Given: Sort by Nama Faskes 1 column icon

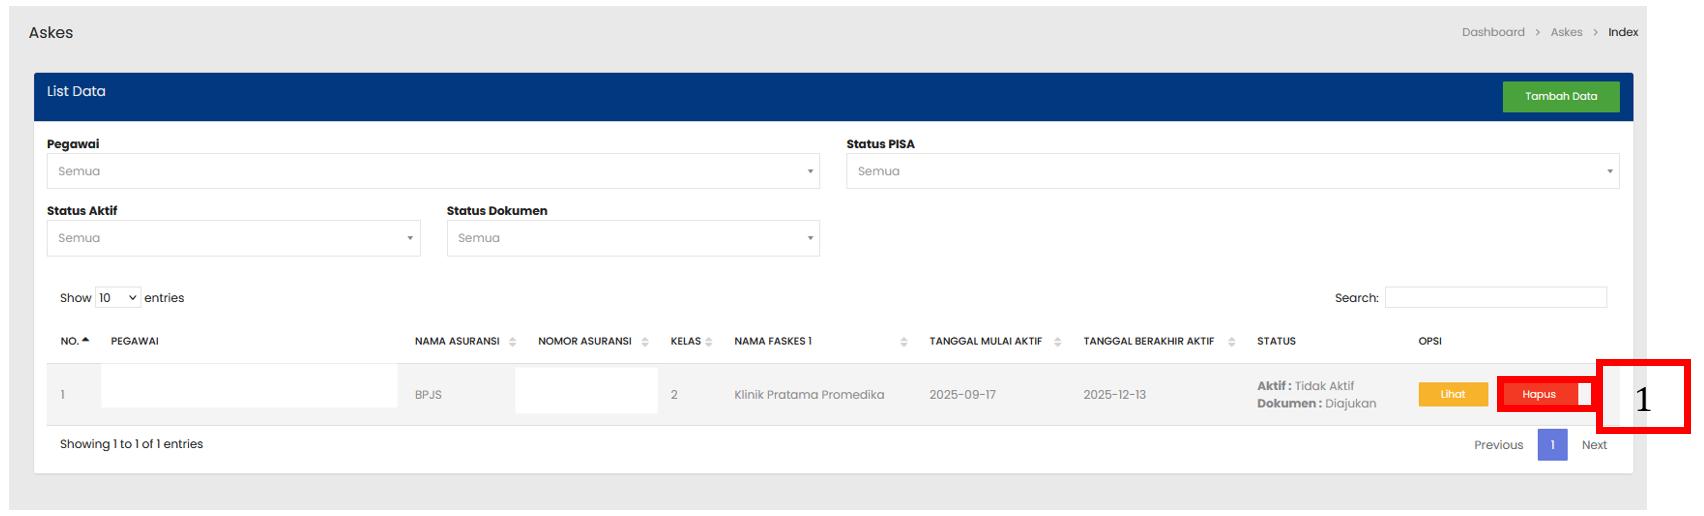Looking at the screenshot, I should pos(903,342).
